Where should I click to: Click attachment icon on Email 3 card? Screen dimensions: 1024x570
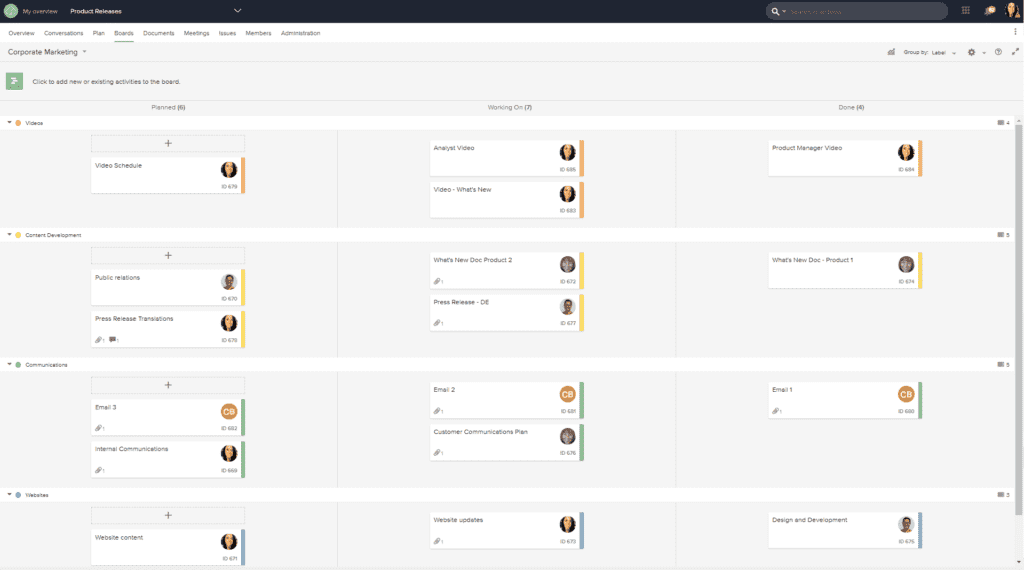tap(99, 428)
